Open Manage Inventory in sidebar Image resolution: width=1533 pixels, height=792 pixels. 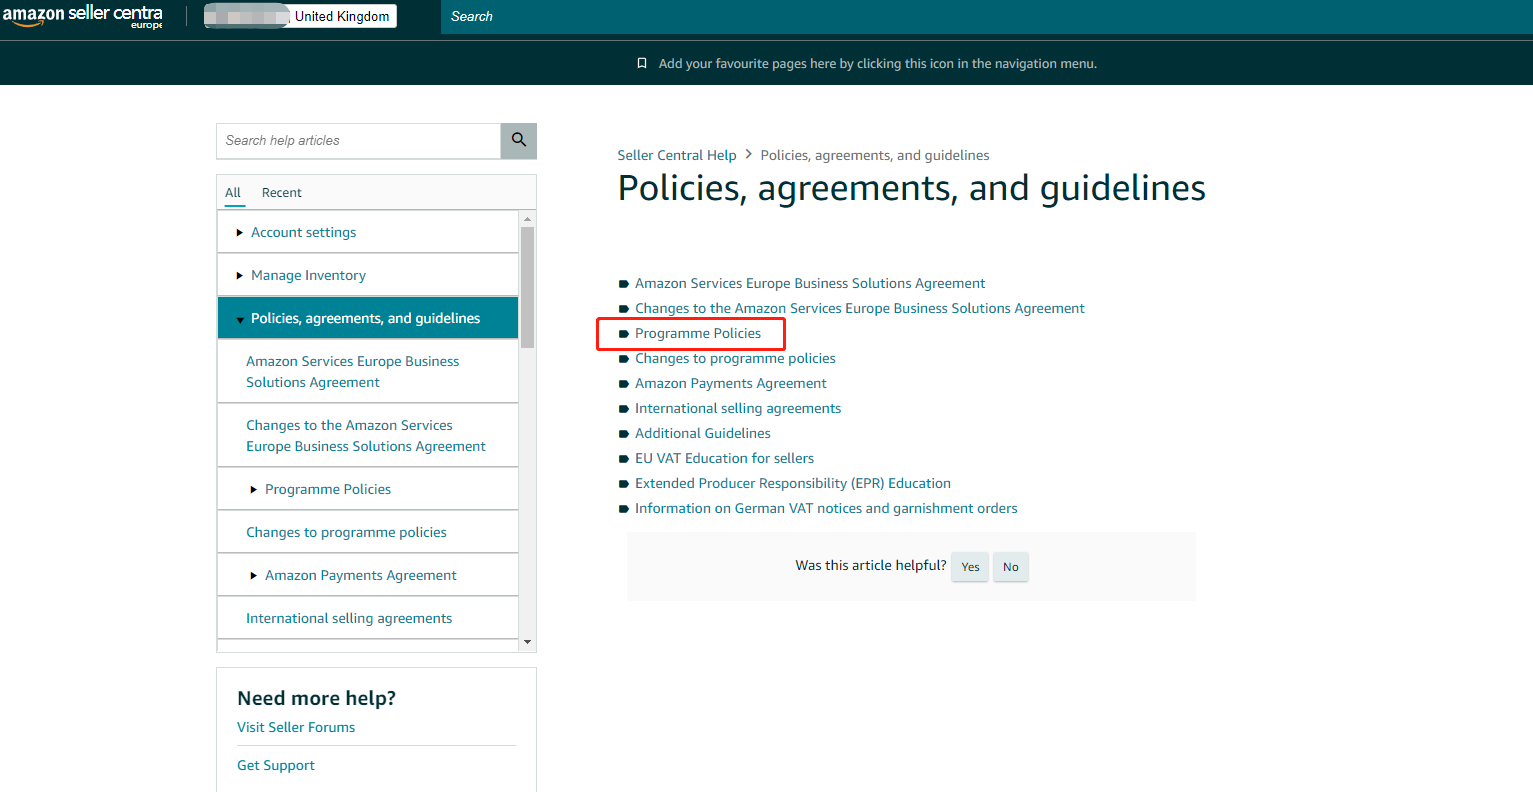click(308, 275)
